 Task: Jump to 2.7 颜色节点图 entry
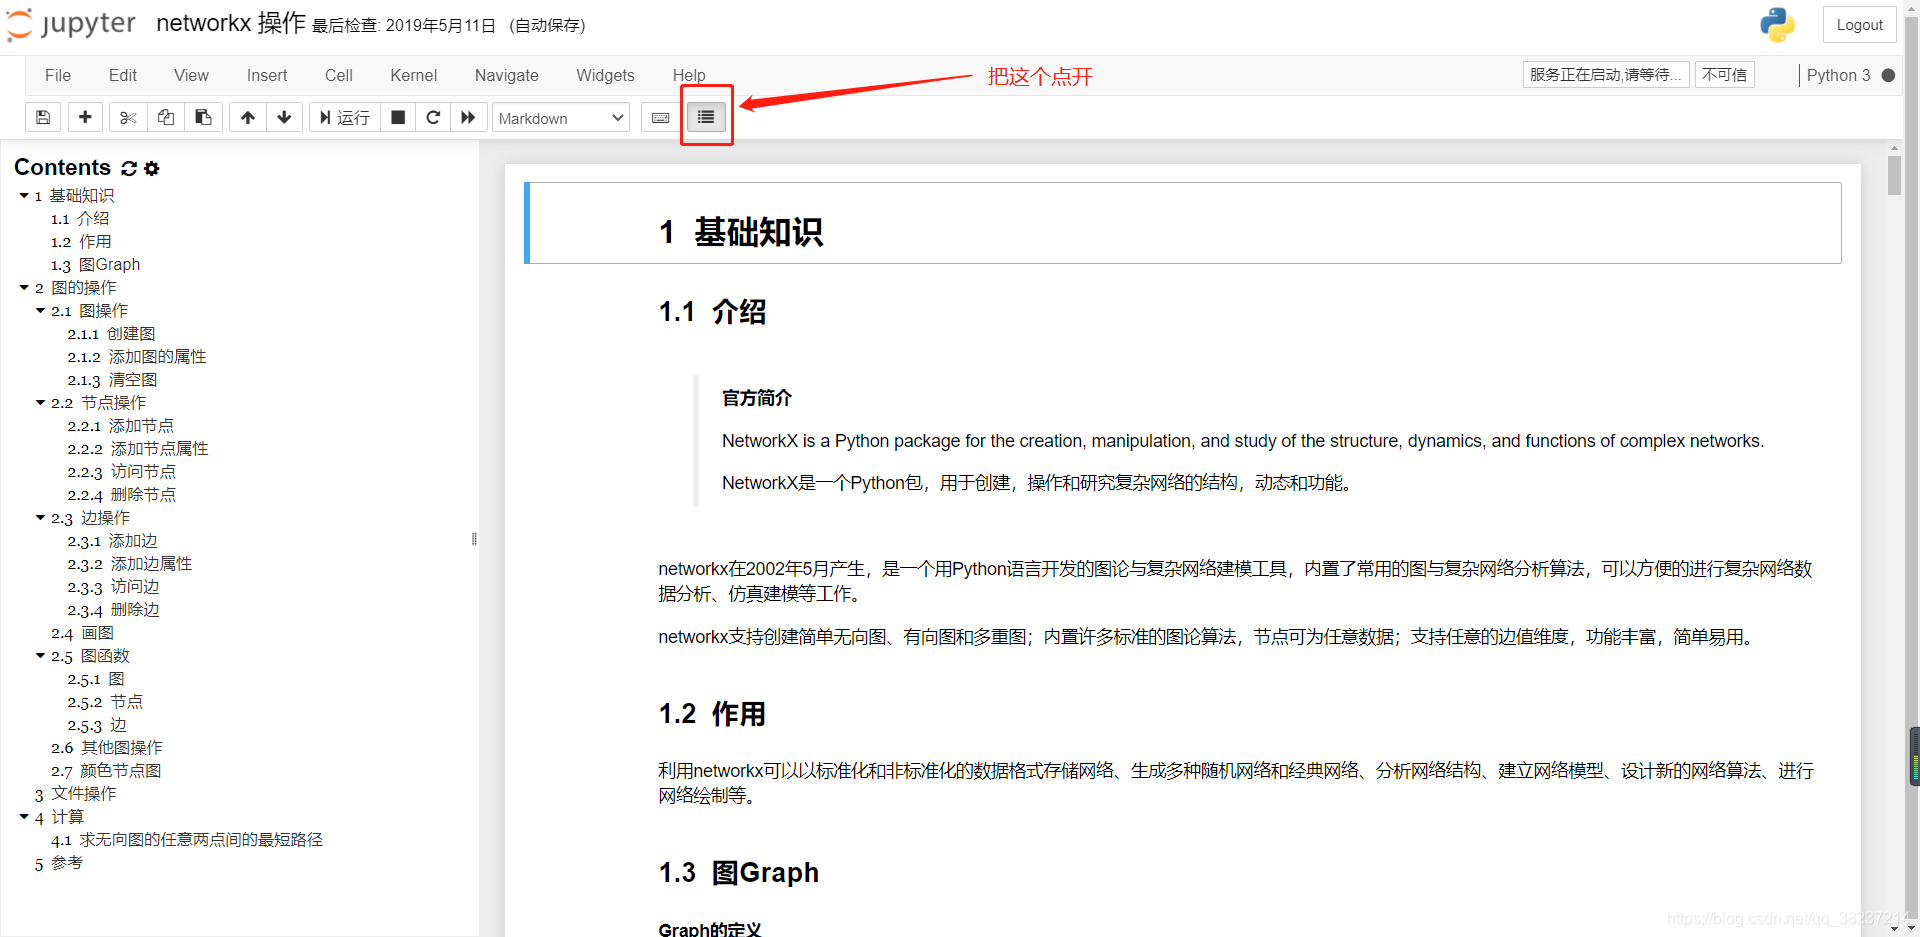(x=106, y=770)
